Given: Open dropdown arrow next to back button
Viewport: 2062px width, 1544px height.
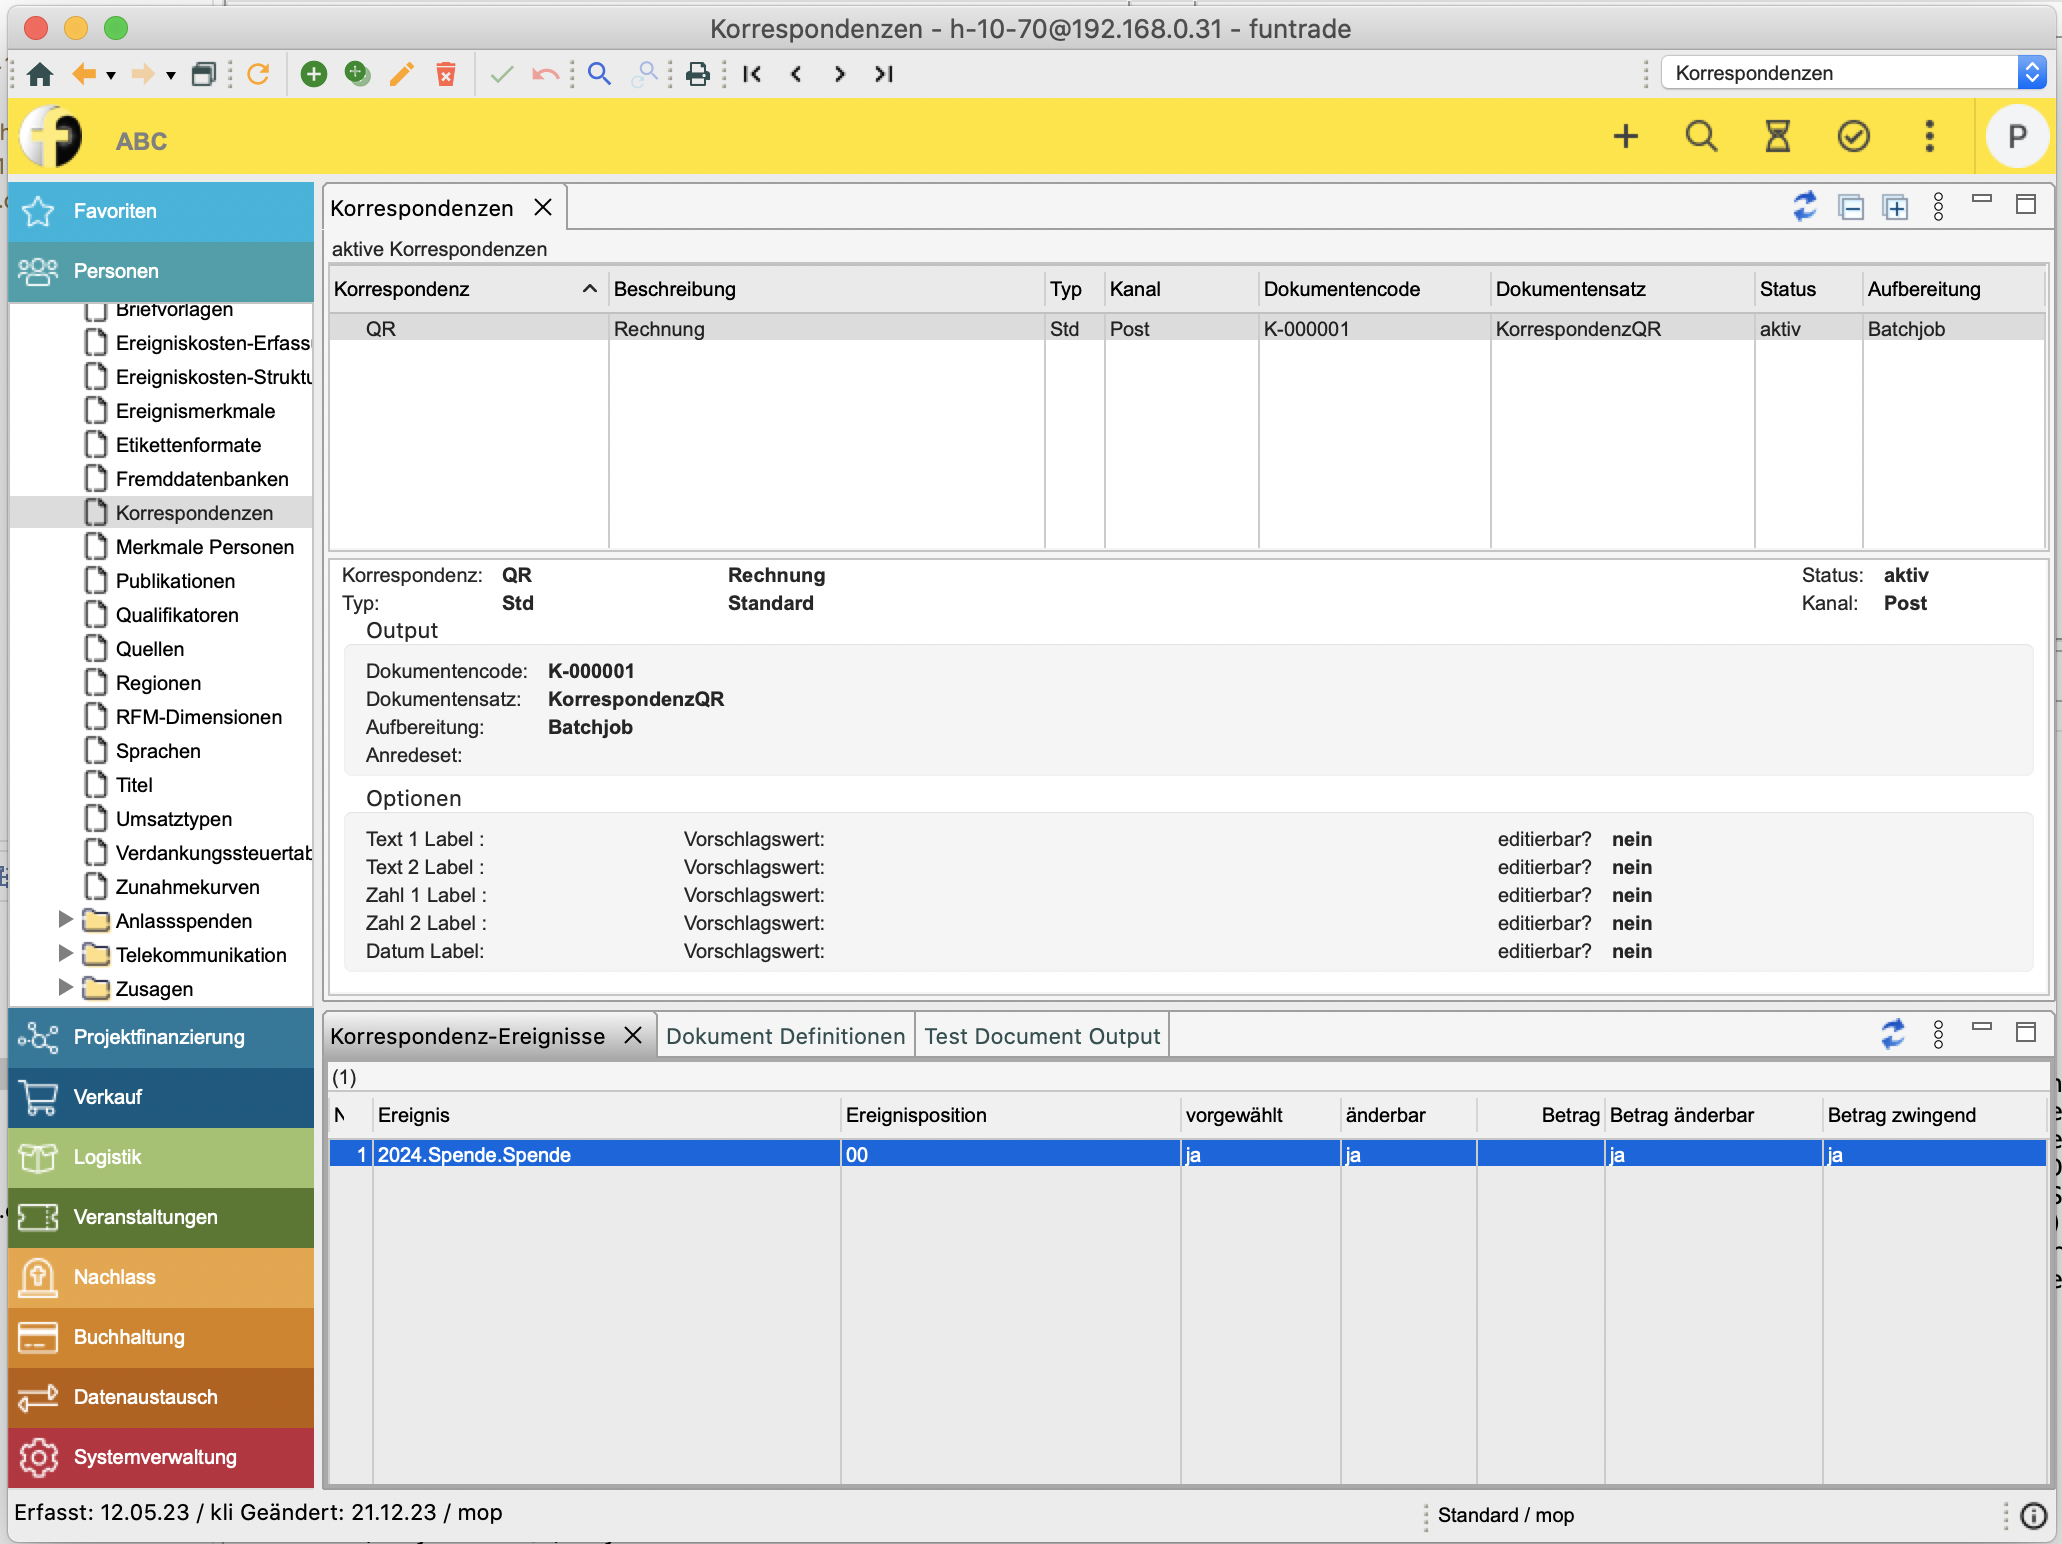Looking at the screenshot, I should pos(111,75).
